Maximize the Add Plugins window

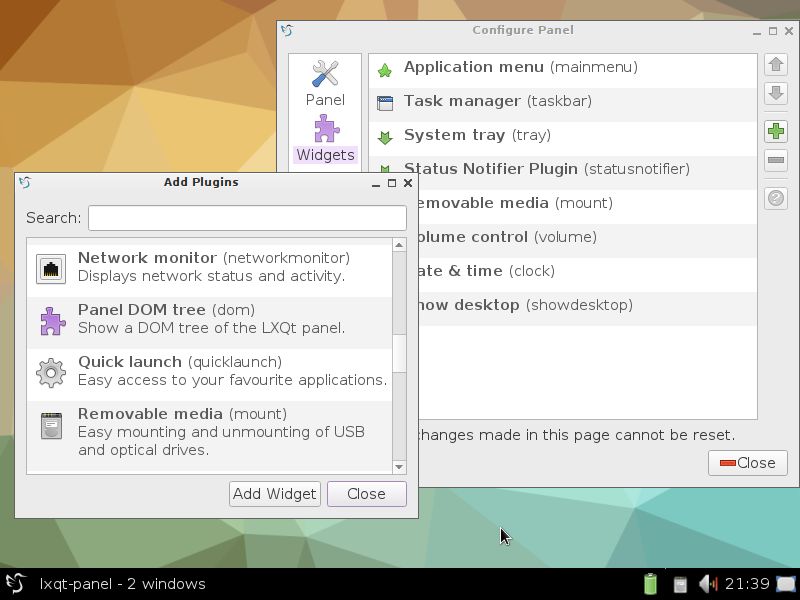(392, 183)
